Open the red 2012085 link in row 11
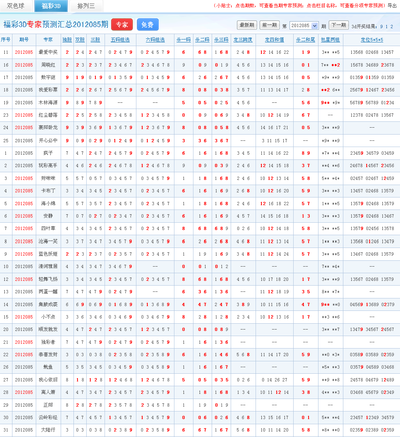The image size is (400, 437). (x=24, y=52)
